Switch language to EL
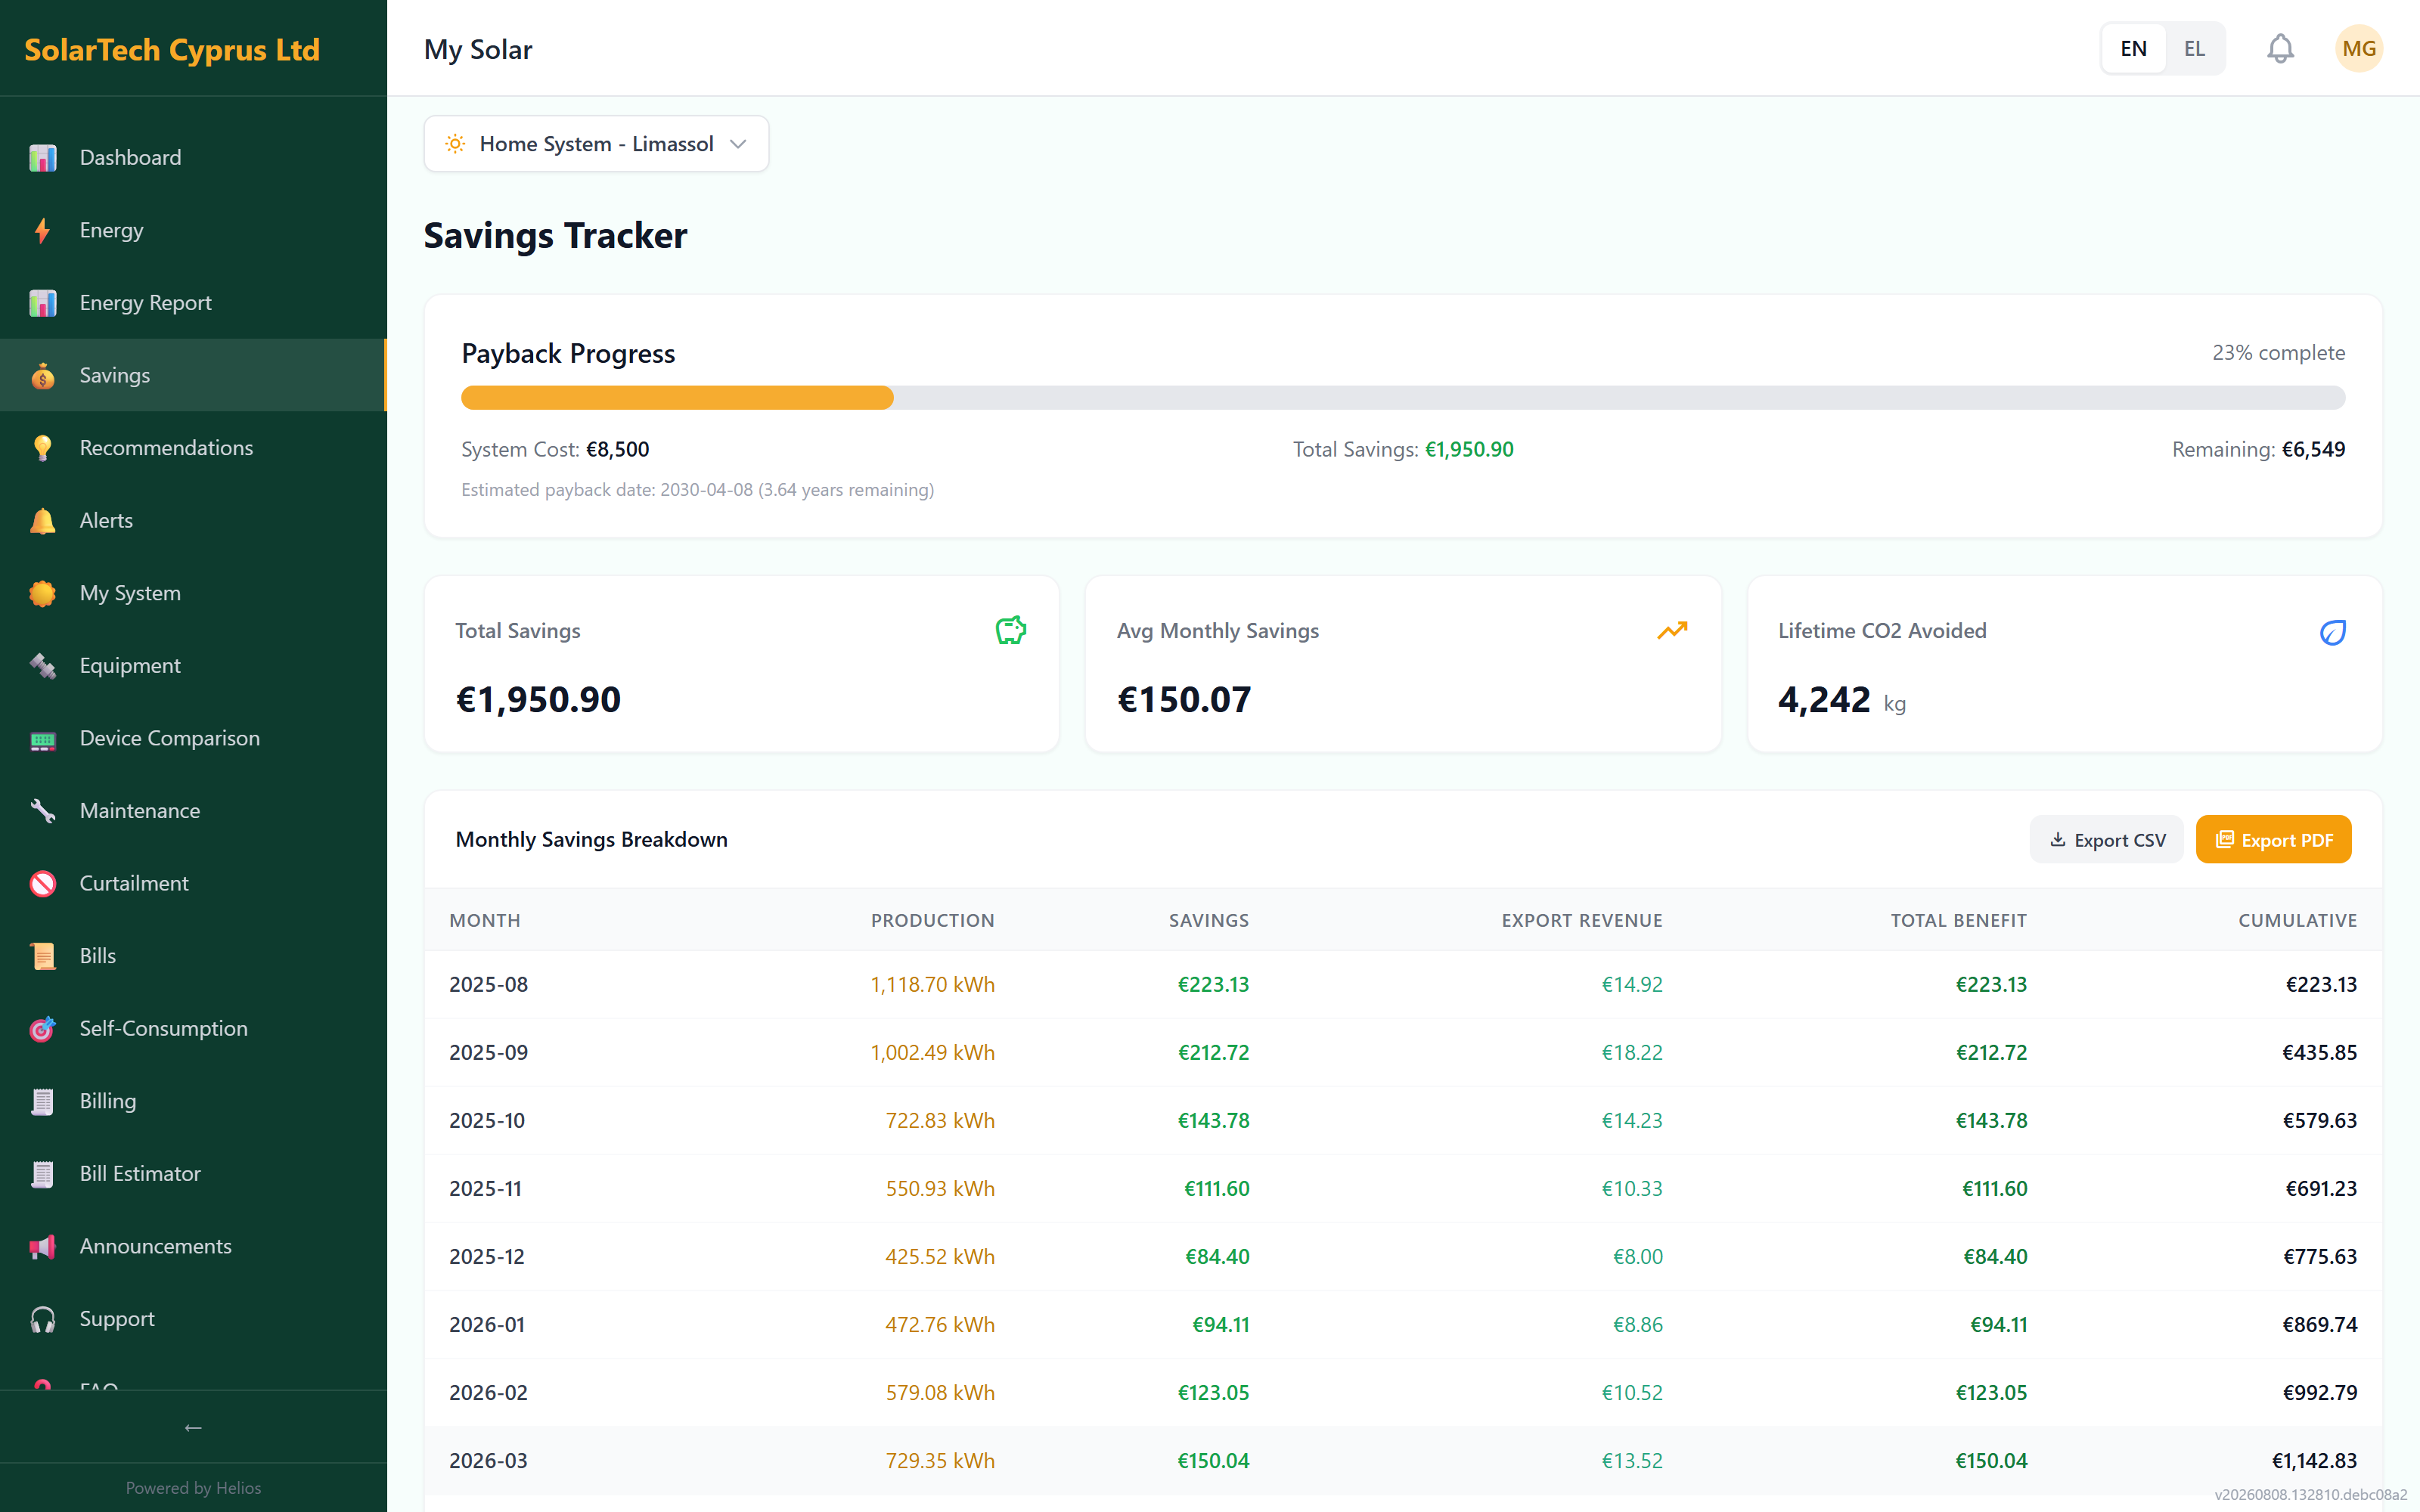This screenshot has width=2420, height=1512. pos(2194,48)
